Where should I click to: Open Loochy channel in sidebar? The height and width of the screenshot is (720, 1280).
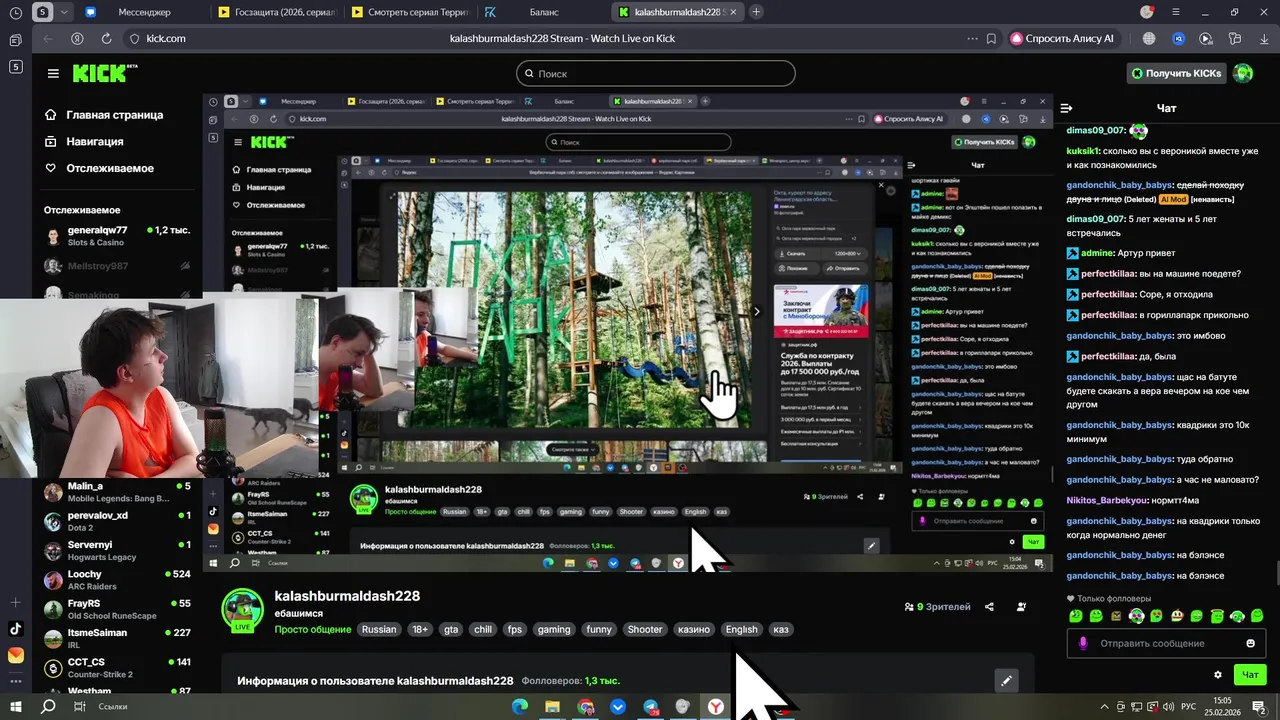[x=118, y=580]
